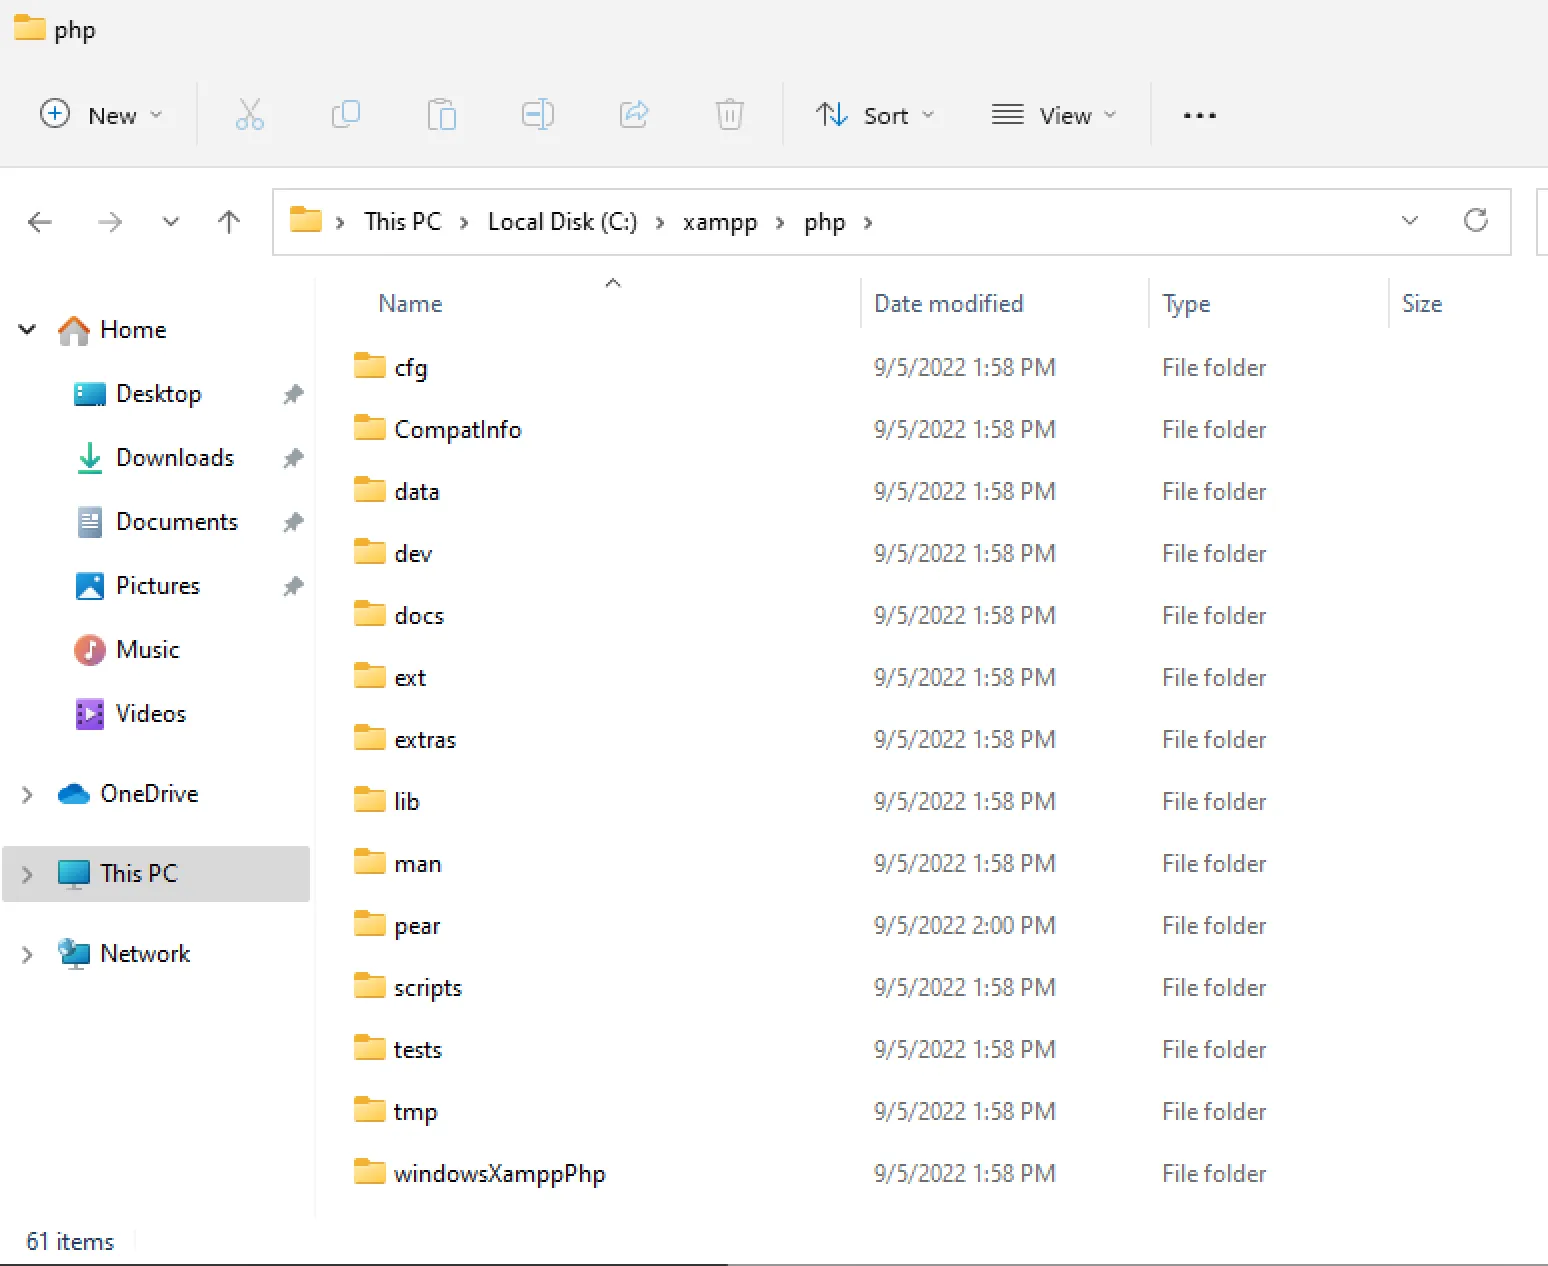Click the Paste clipboard icon

pos(441,115)
